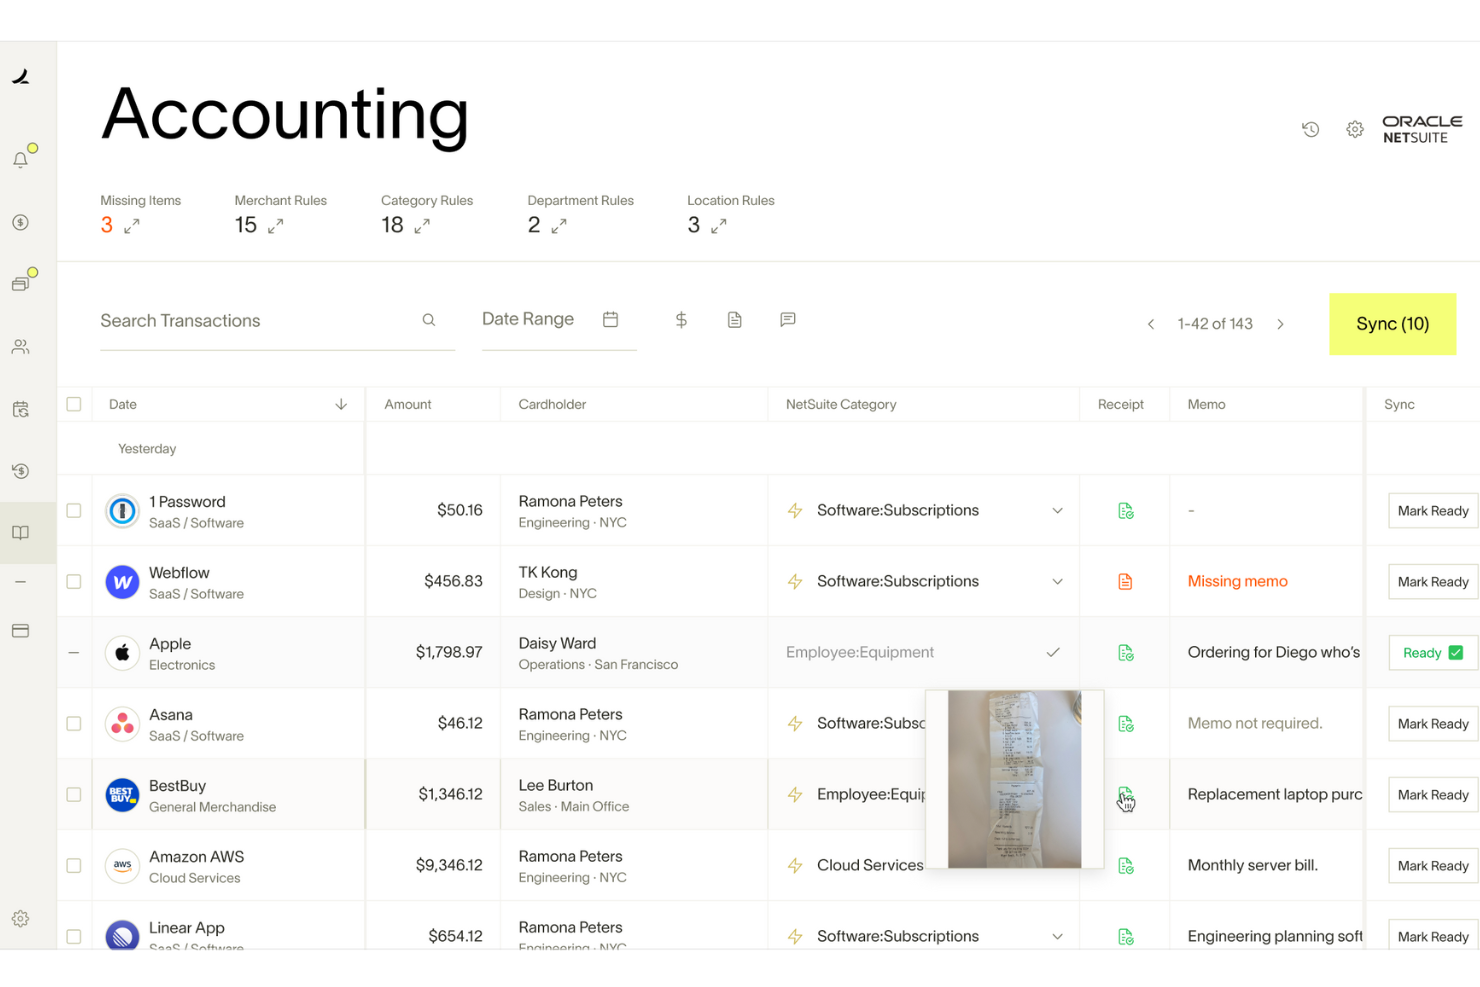
Task: Open the team members sidebar icon
Action: point(20,347)
